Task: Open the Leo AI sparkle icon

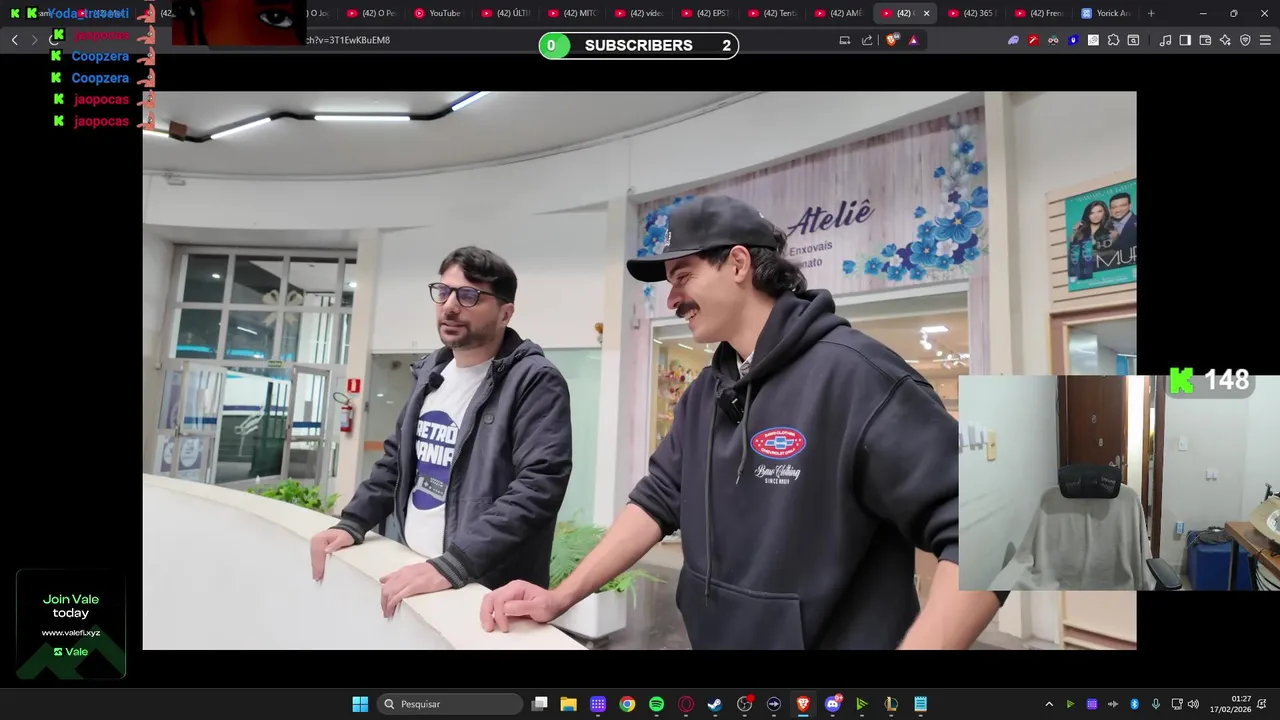Action: (1225, 40)
